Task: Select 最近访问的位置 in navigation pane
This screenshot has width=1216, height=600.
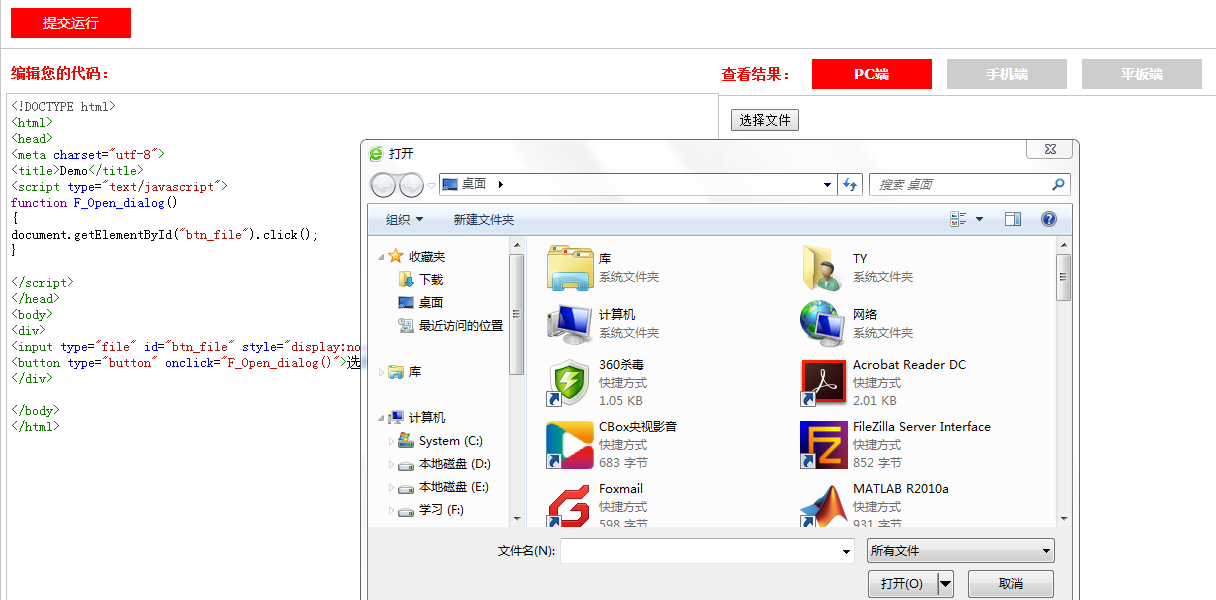Action: 461,325
